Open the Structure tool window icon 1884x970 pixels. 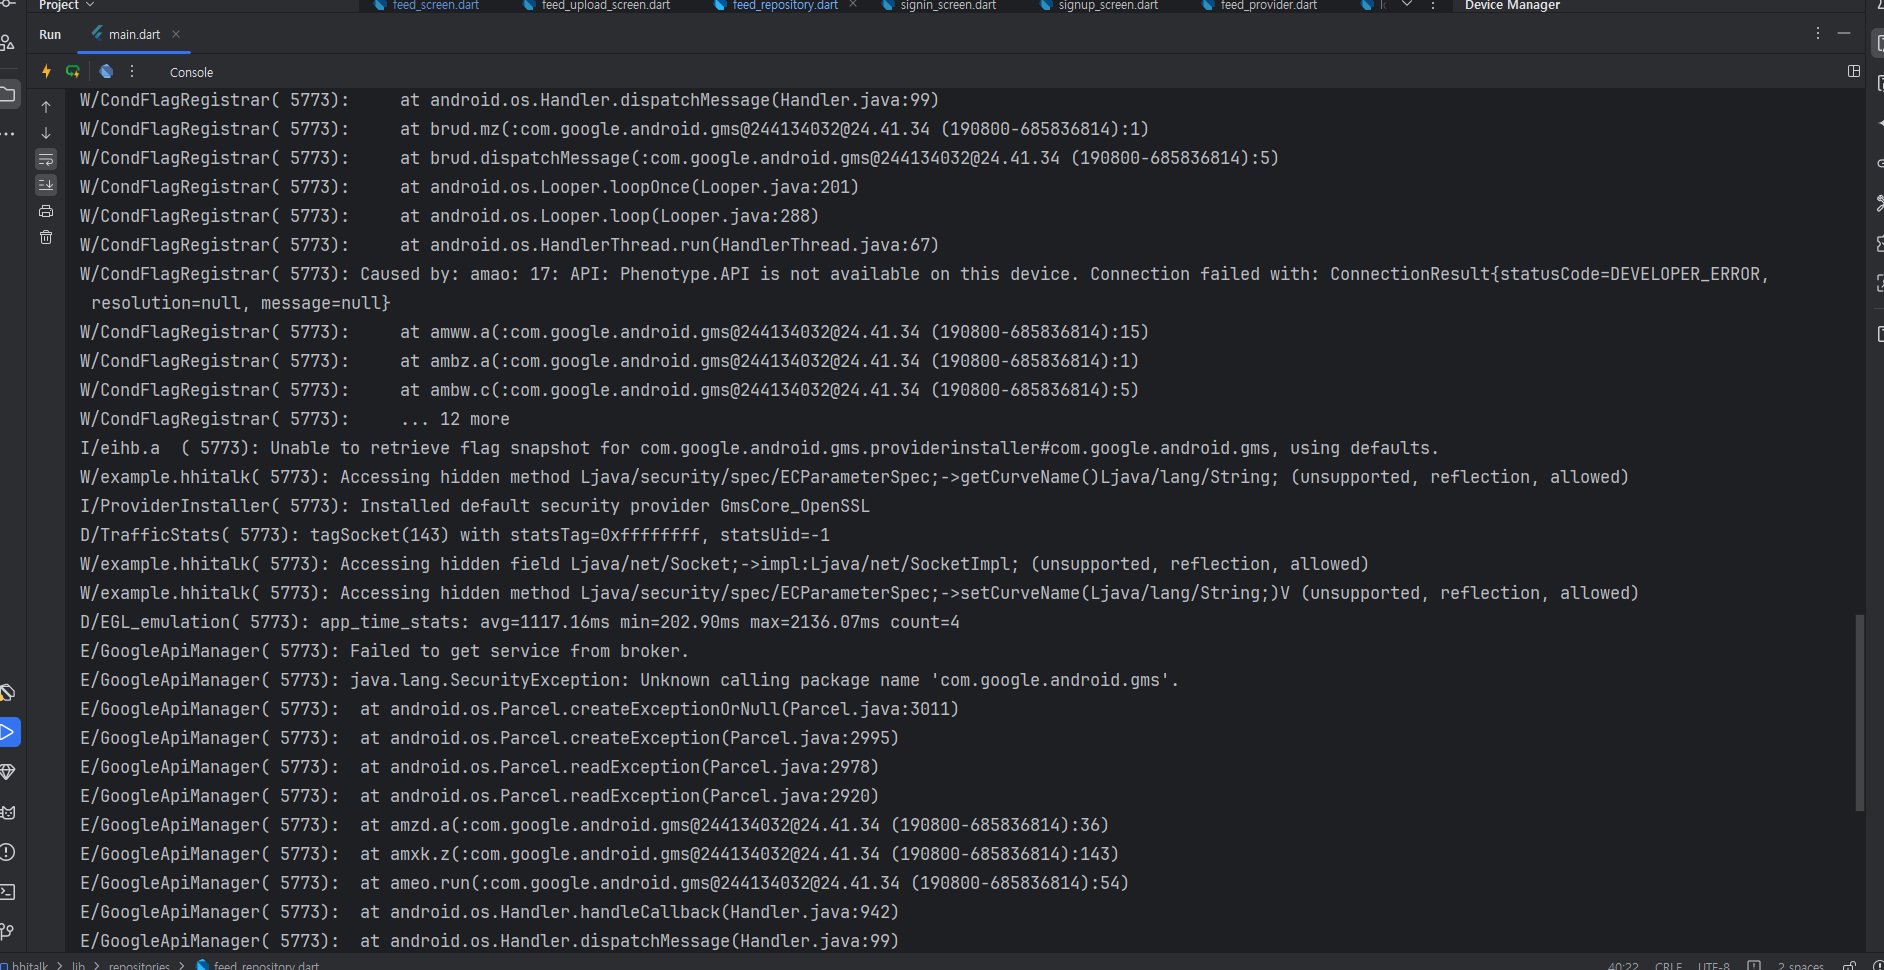tap(8, 43)
